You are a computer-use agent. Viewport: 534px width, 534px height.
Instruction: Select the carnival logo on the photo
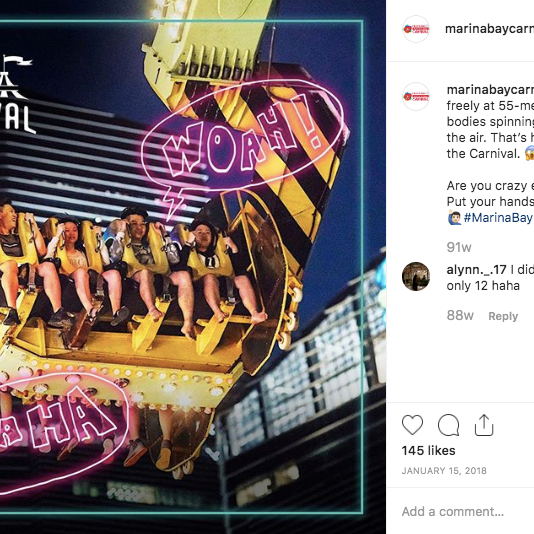[16, 94]
